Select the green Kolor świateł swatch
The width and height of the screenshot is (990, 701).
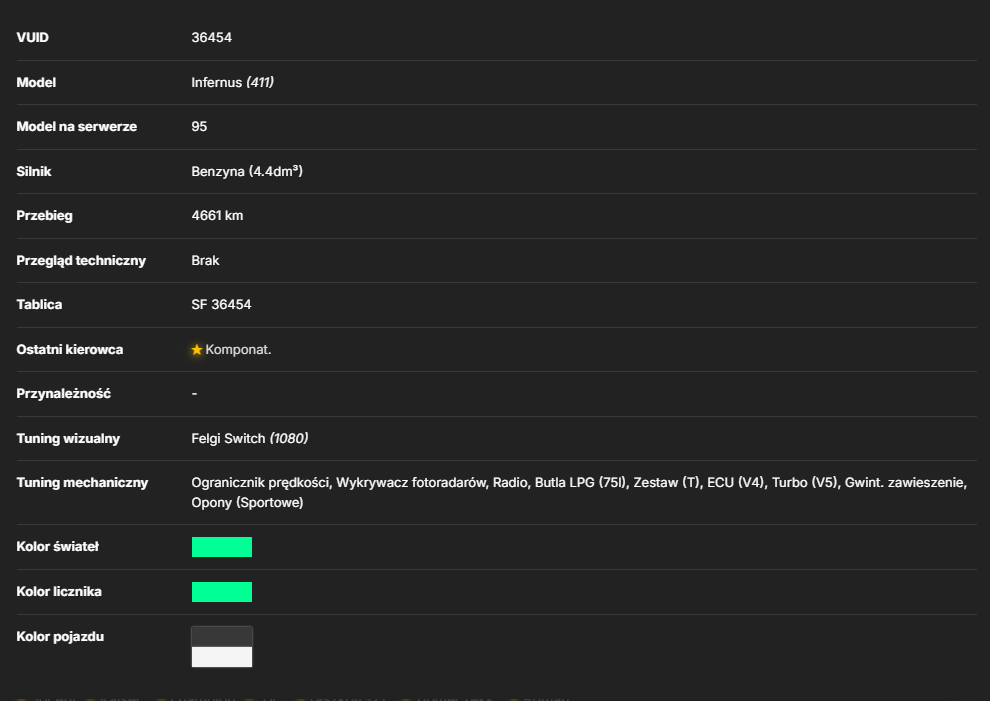(222, 547)
